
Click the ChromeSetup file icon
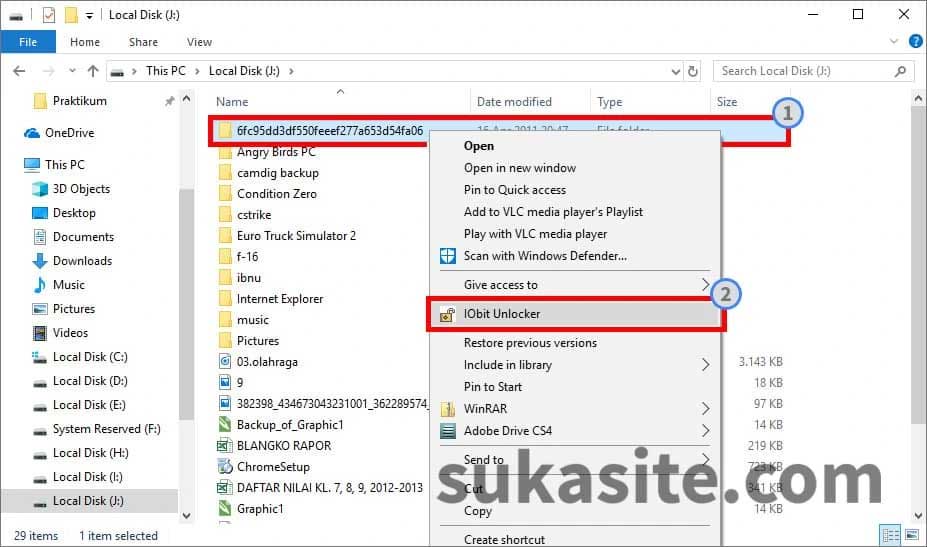(226, 467)
